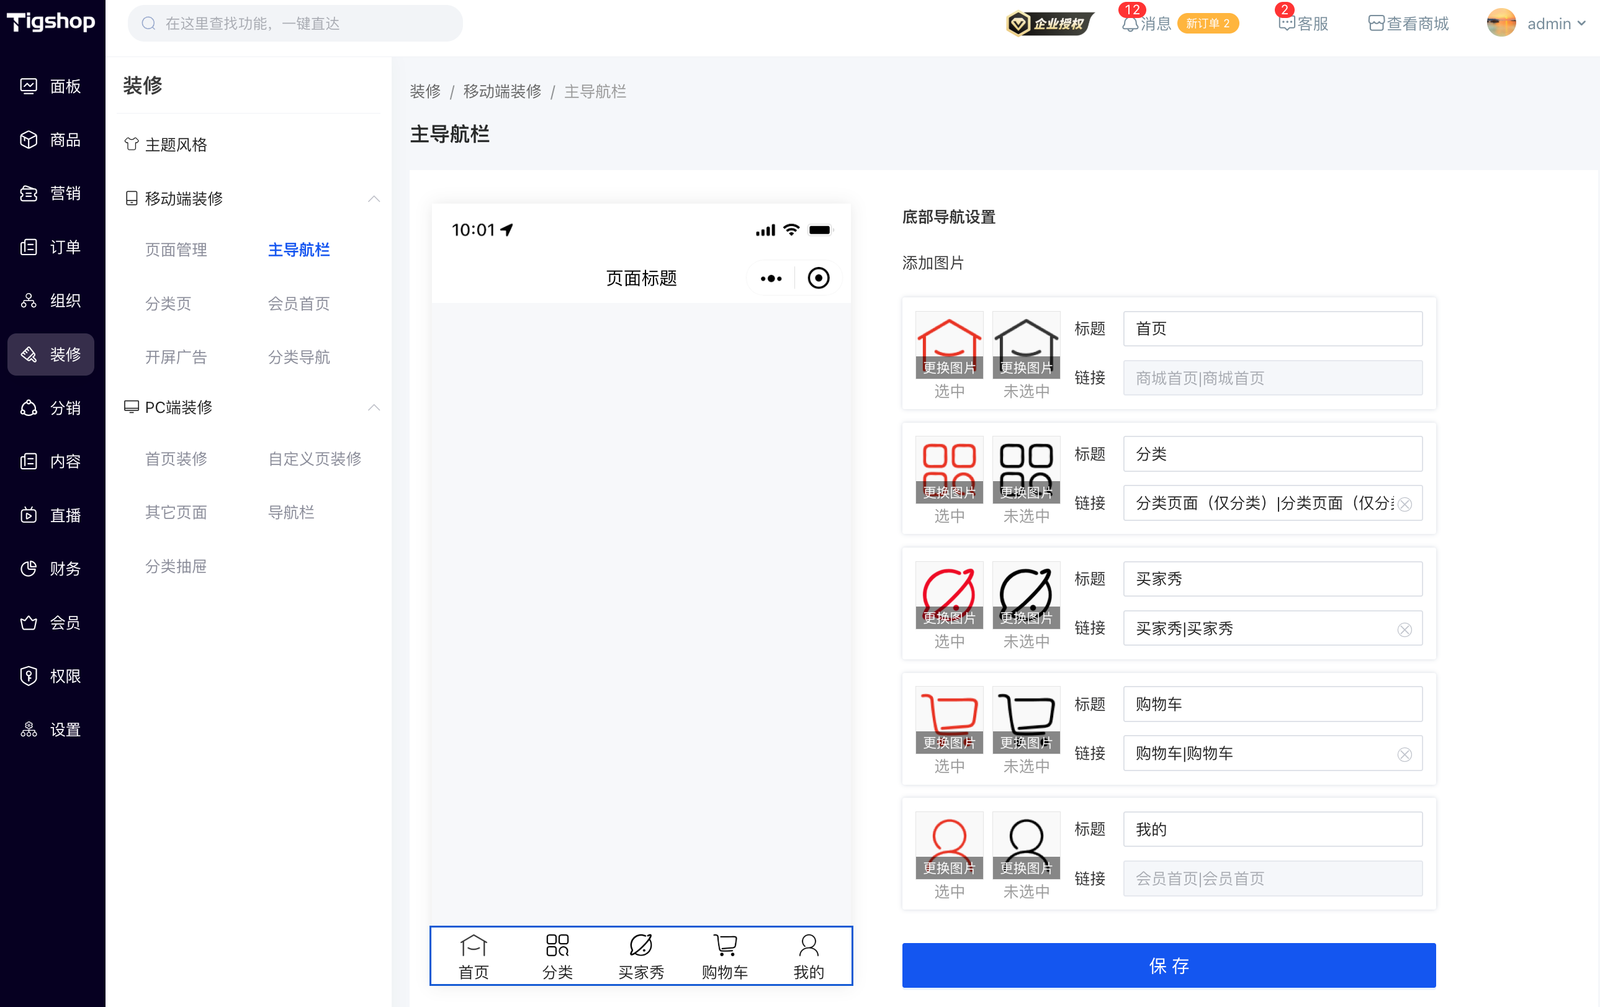Open 自定义页装修 menu item
This screenshot has width=1600, height=1007.
(315, 459)
